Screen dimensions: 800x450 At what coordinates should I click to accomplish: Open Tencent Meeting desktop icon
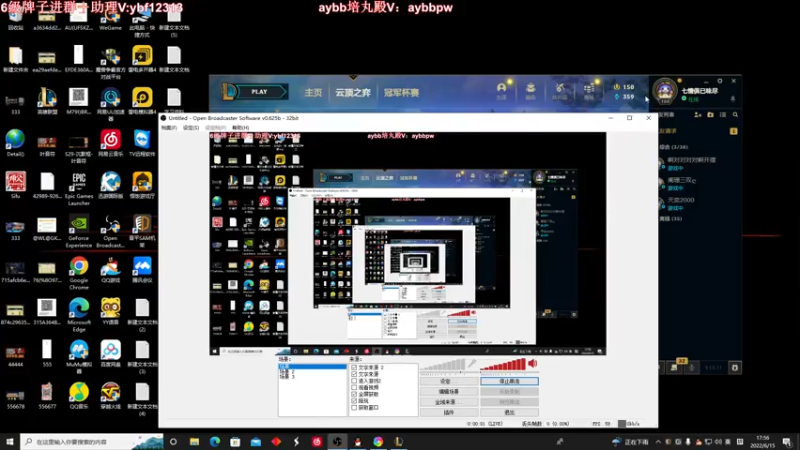[x=142, y=269]
